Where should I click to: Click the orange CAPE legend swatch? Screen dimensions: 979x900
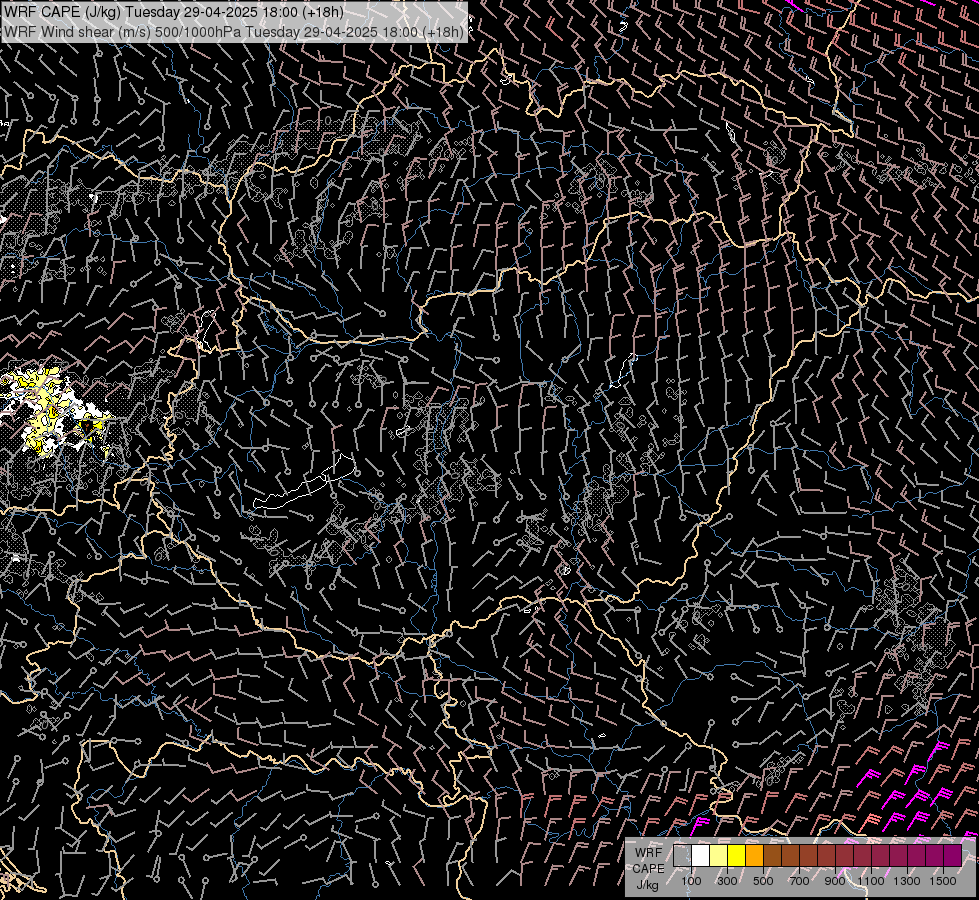click(755, 856)
